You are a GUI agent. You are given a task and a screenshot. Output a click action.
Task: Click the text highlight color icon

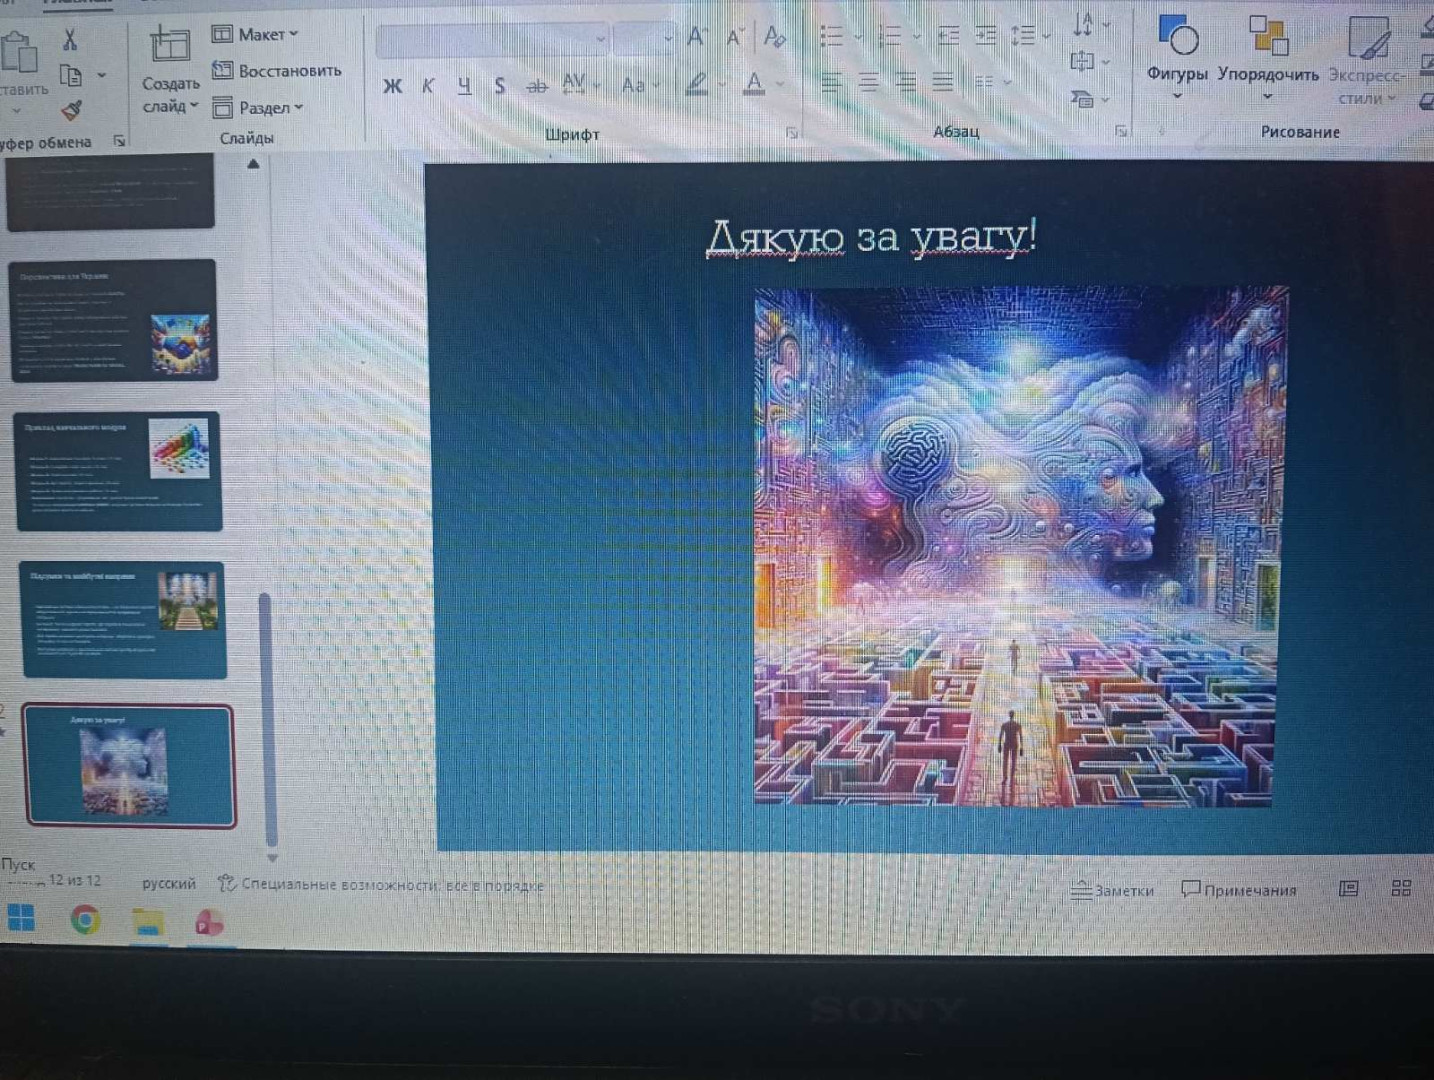click(697, 85)
